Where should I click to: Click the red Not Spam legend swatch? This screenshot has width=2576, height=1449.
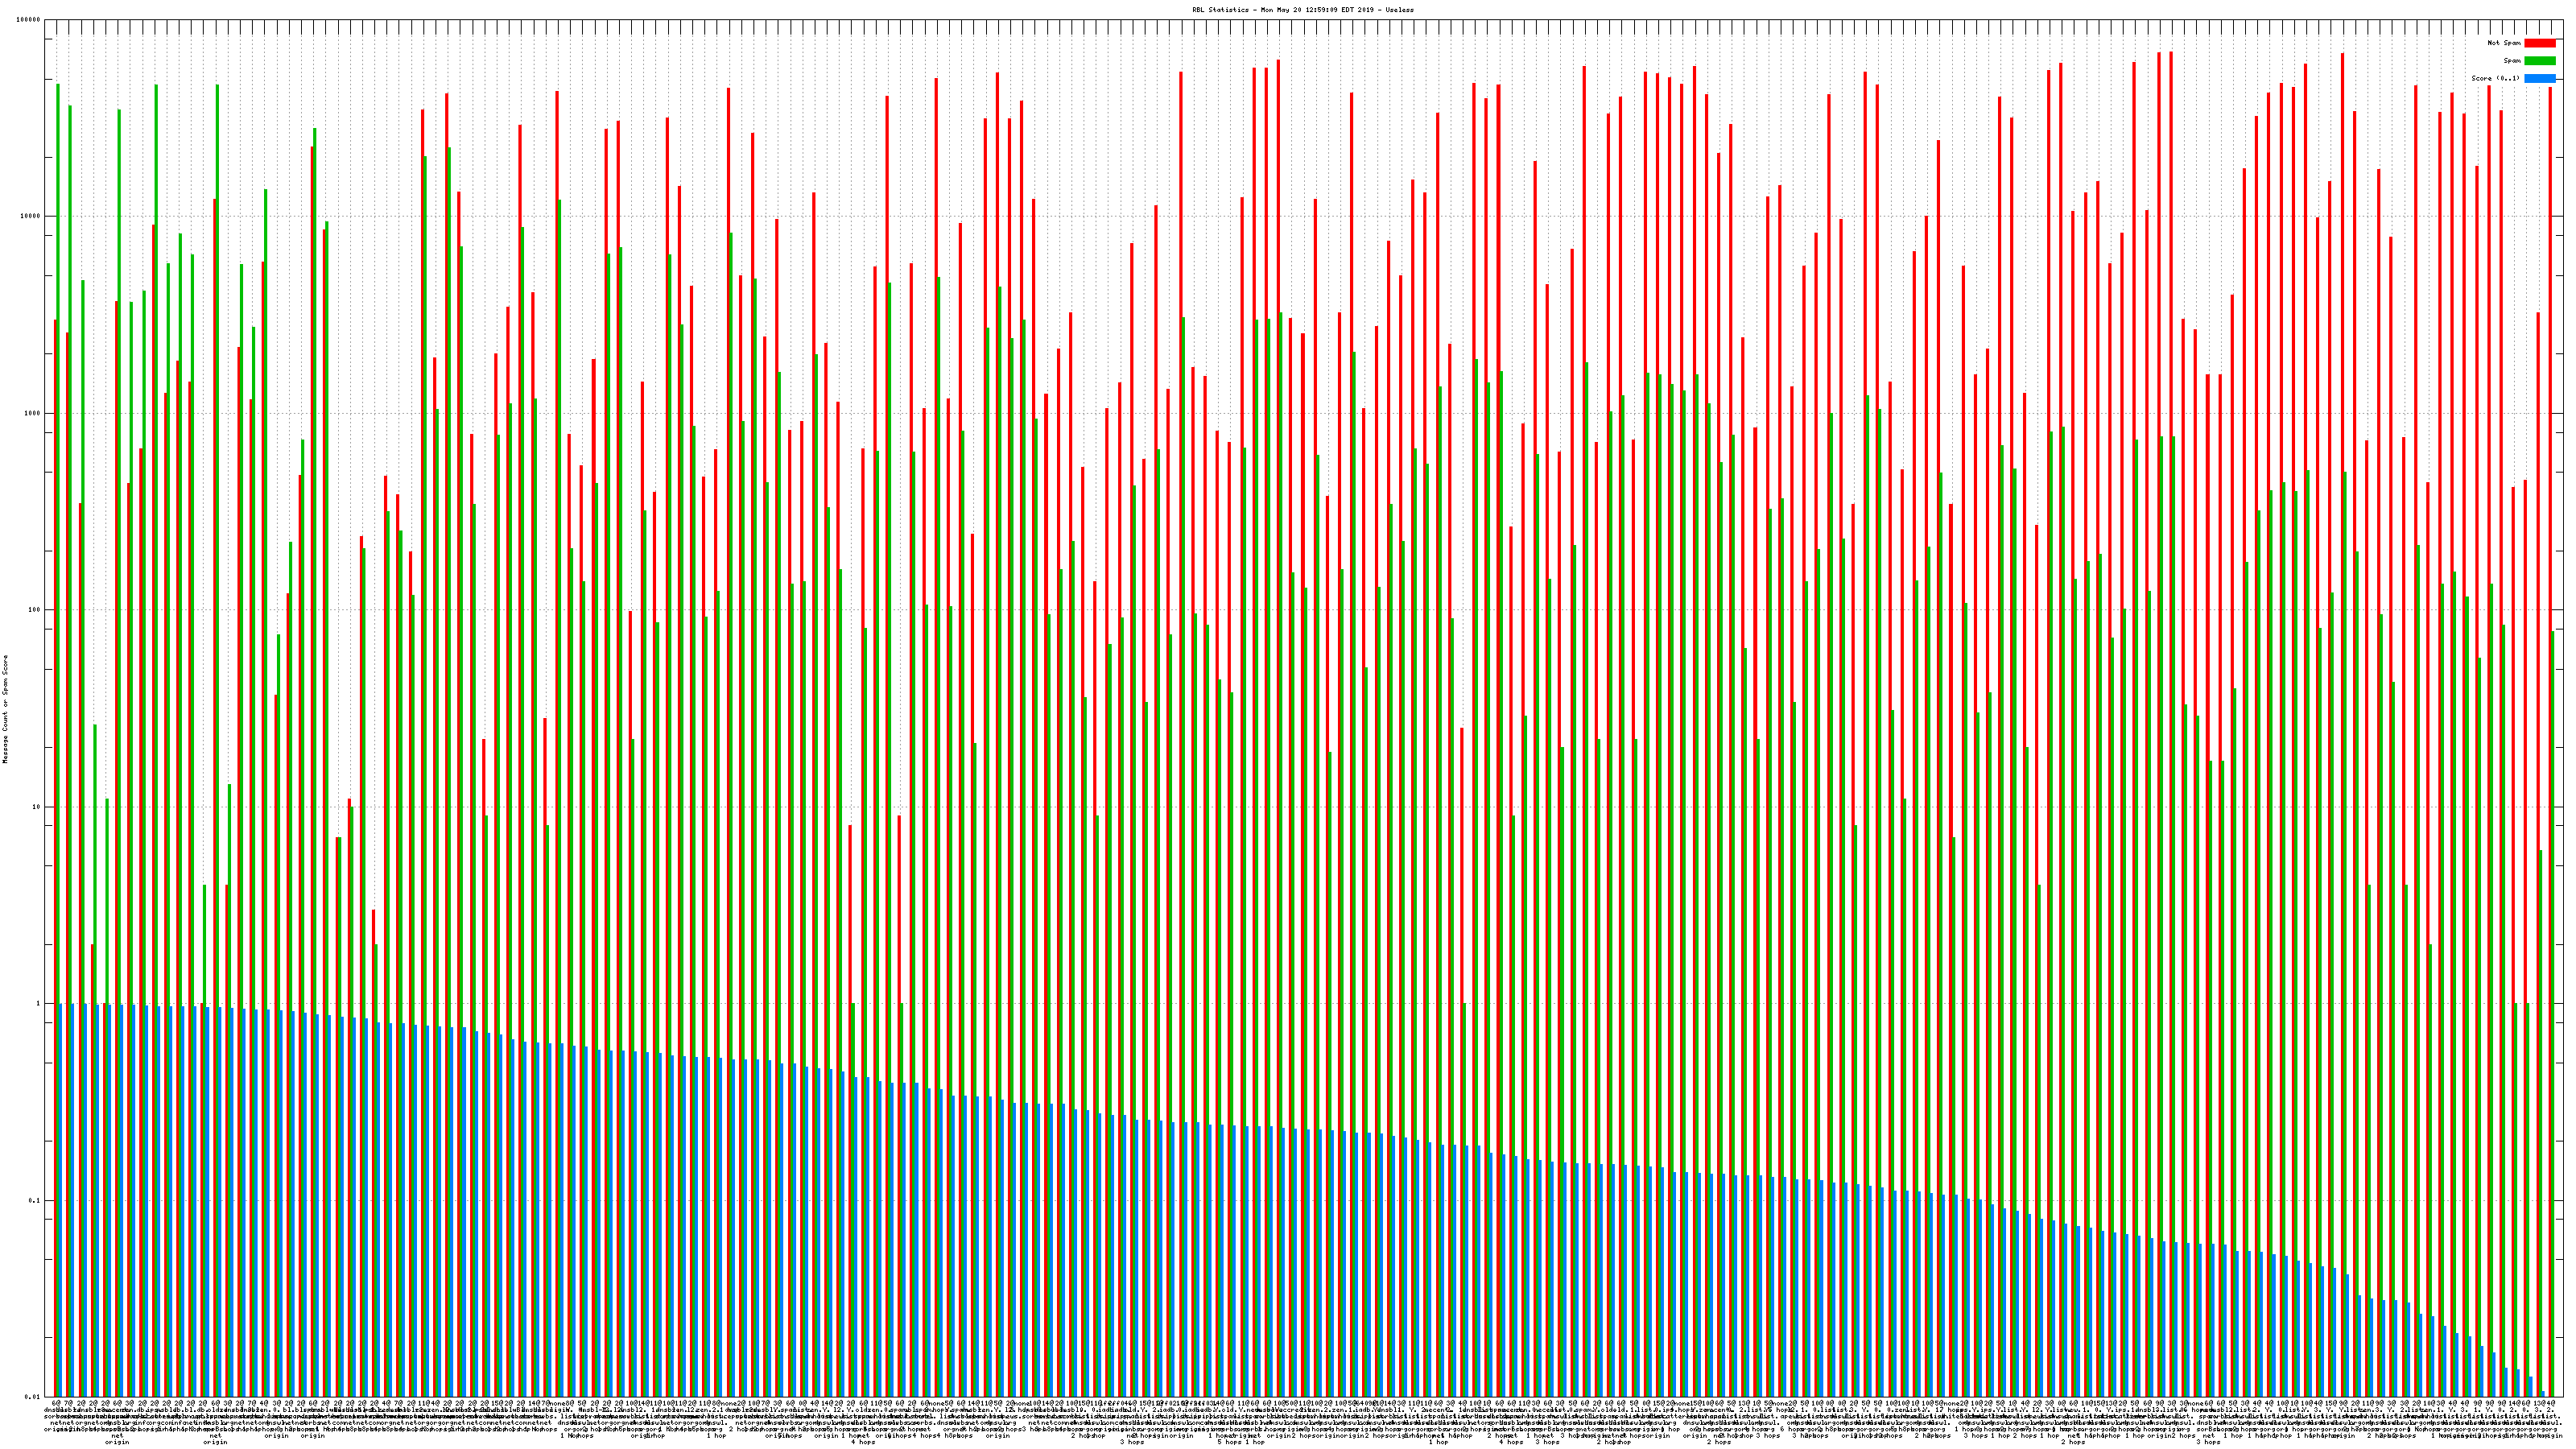pyautogui.click(x=2539, y=43)
